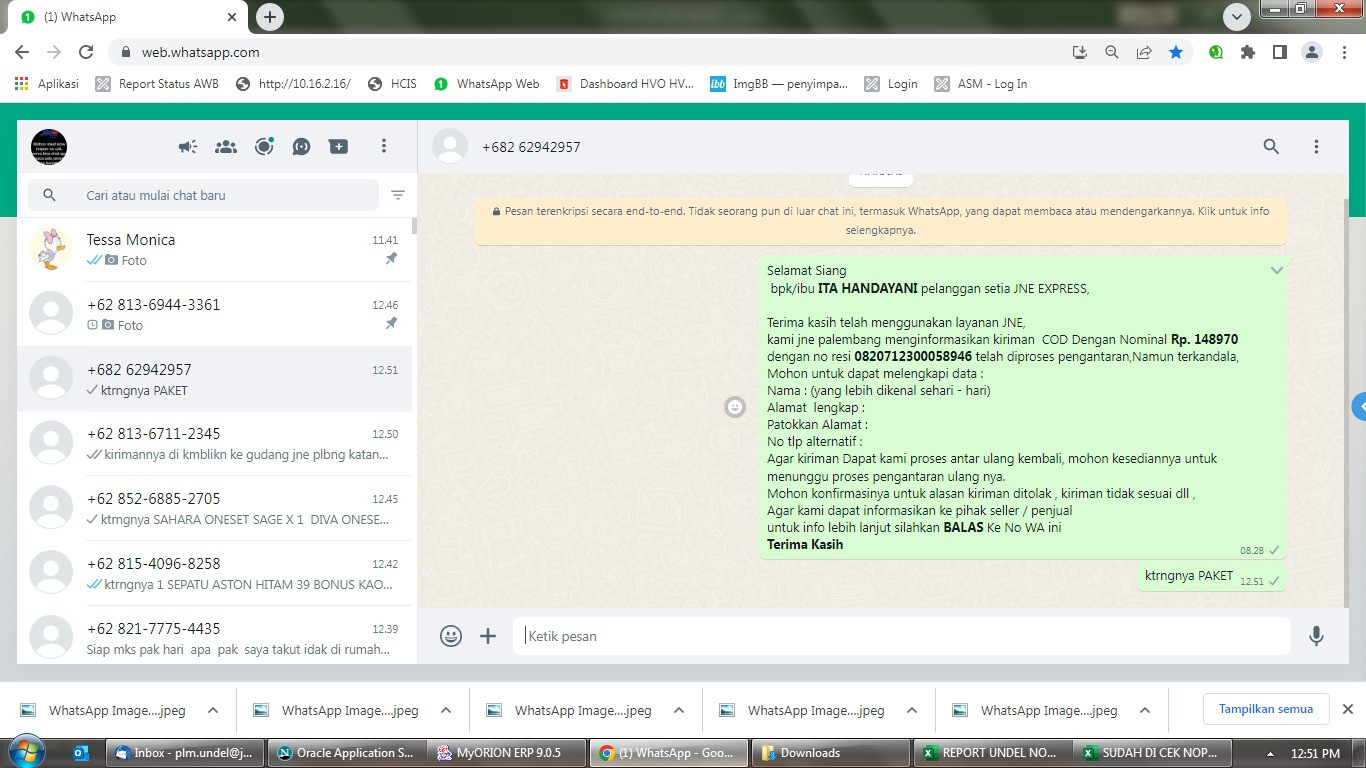
Task: Open the Downloads folder taskbar window
Action: (x=830, y=753)
